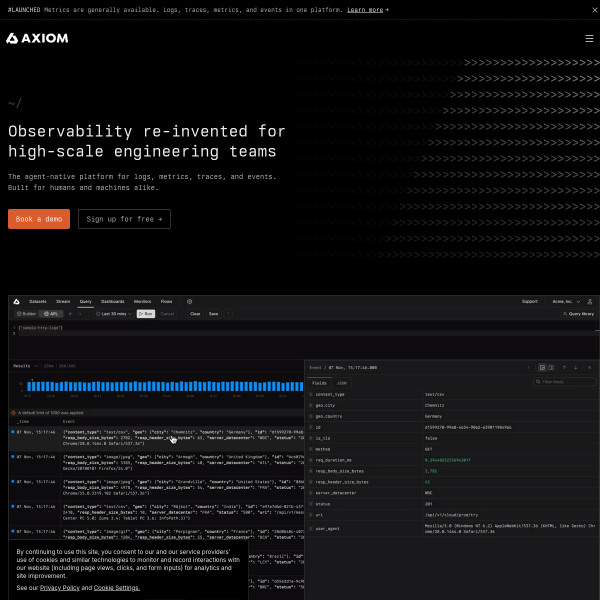Viewport: 600px width, 600px height.
Task: Open the Flows tab
Action: tap(166, 302)
